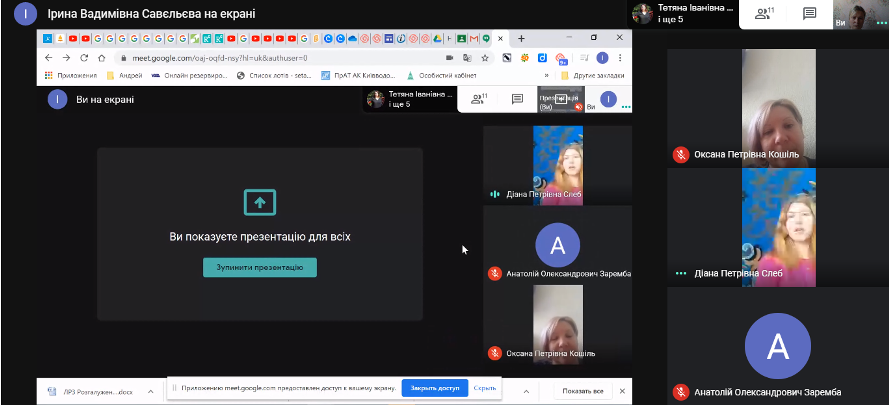This screenshot has width=889, height=405.
Task: Expand the ЛР3 docx download chevron
Action: 151,391
